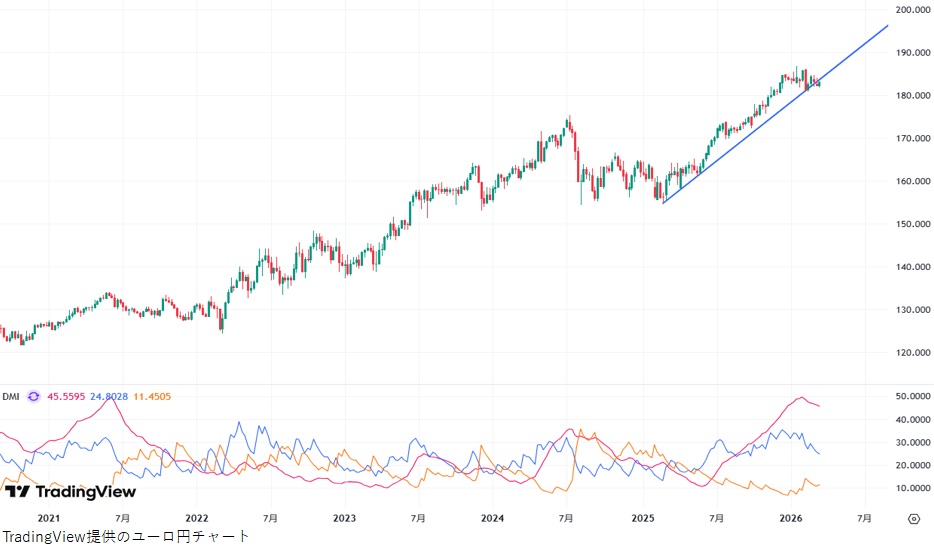This screenshot has height=550, width=934.
Task: Open the TradingView提供のユーロ円チャート caption link
Action: point(125,537)
